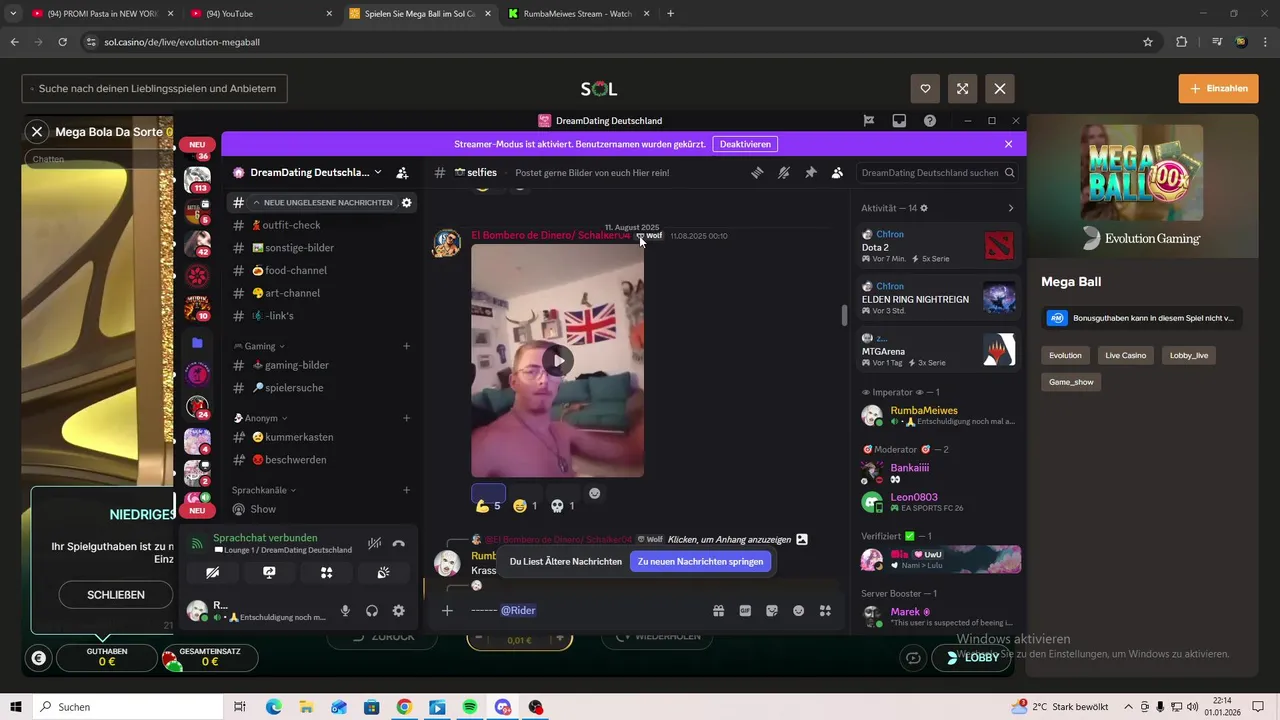The height and width of the screenshot is (720, 1280).
Task: Click the laughing emoji reaction
Action: (526, 506)
